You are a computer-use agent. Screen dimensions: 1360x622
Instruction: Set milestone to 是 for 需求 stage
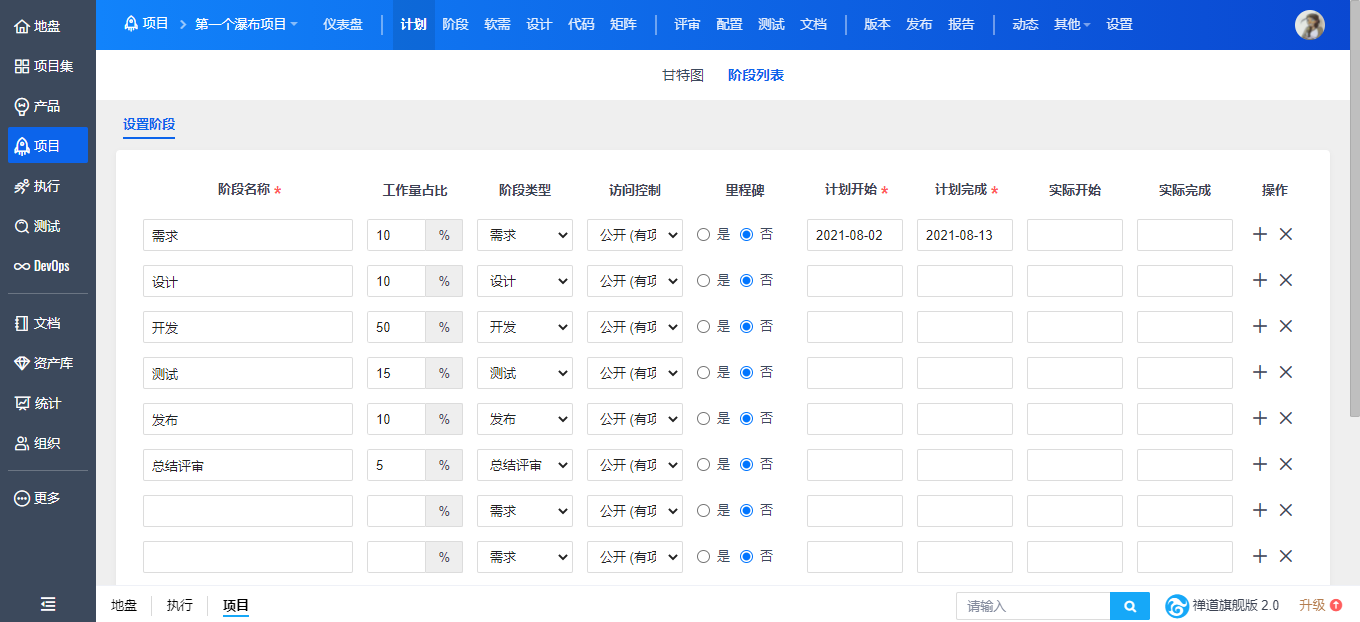[703, 235]
